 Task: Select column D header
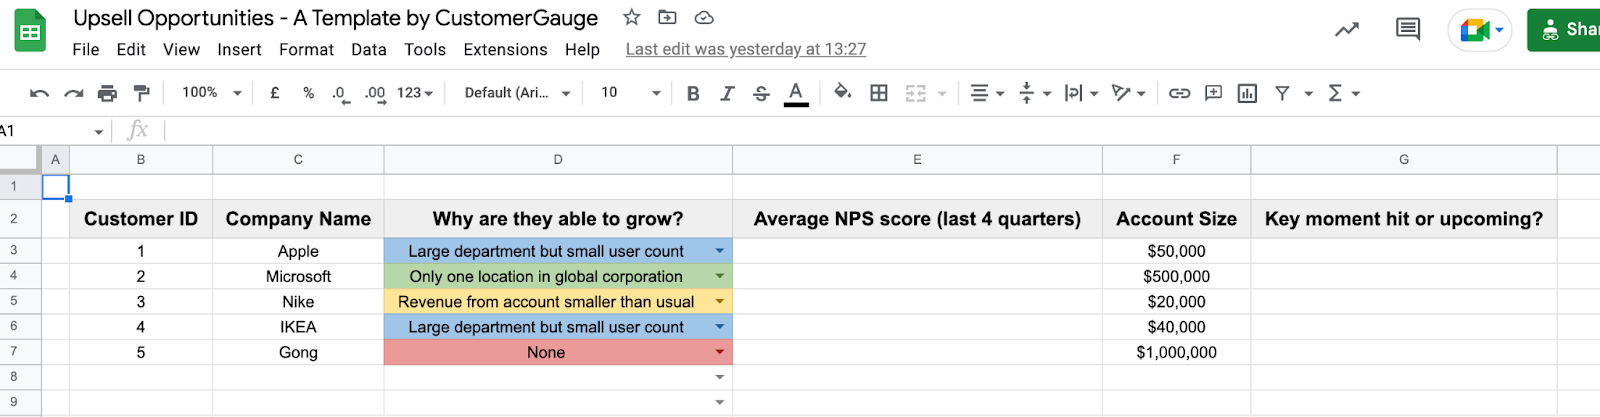pos(558,160)
